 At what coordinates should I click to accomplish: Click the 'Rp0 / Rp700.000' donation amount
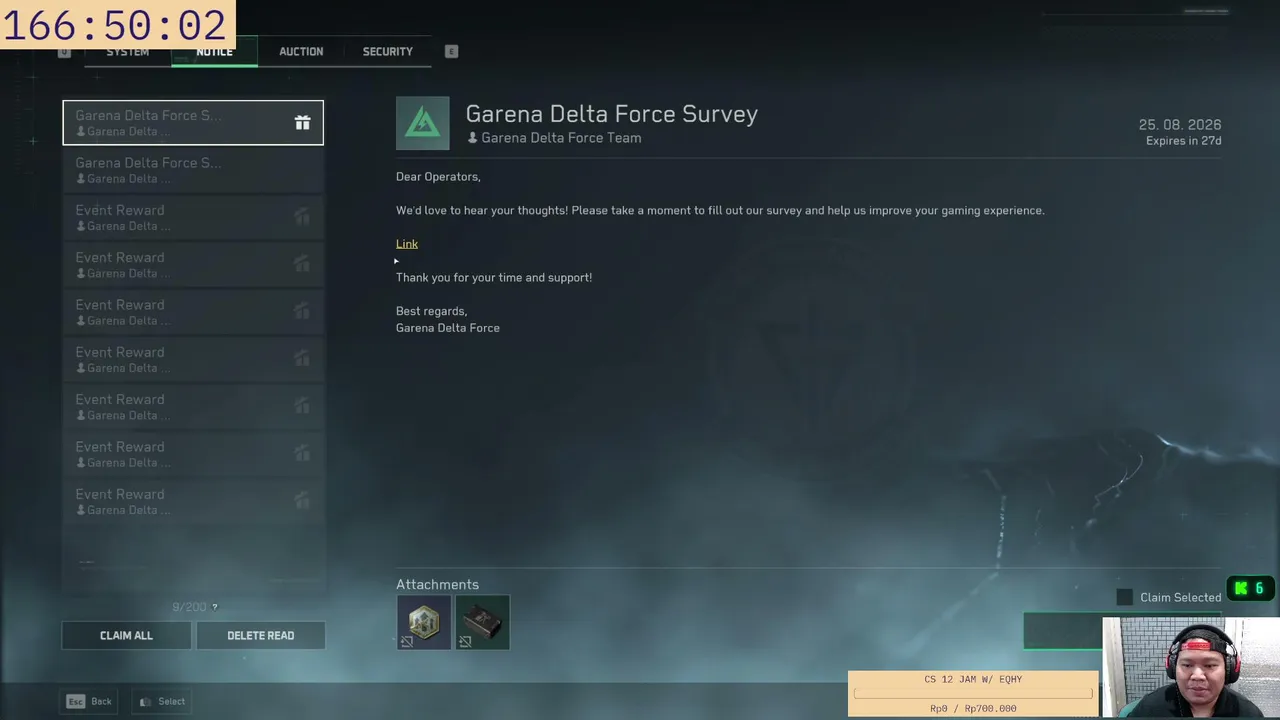coord(973,708)
